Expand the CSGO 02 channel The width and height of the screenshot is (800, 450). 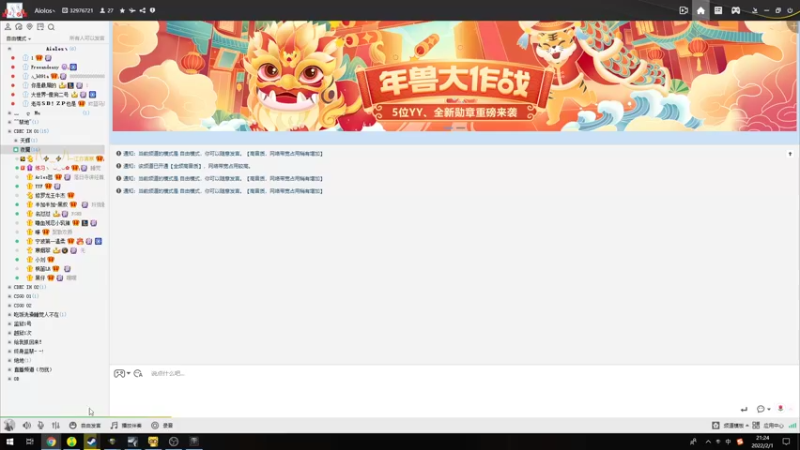9,306
